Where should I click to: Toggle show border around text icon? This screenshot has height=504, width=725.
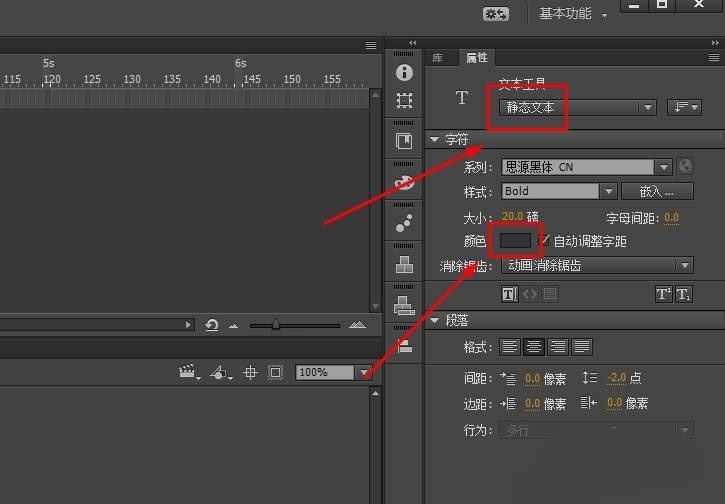[x=550, y=294]
